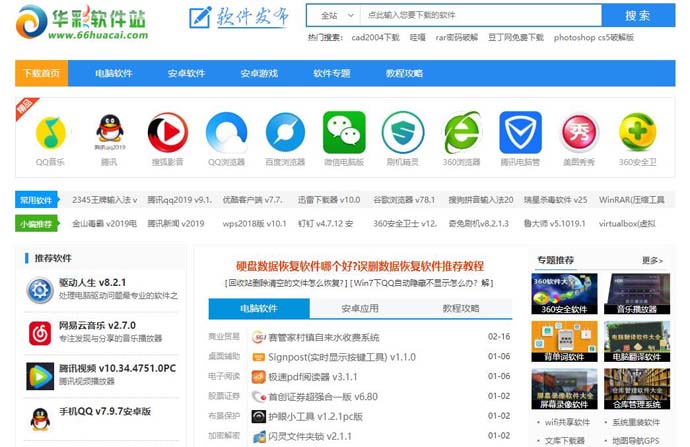
Task: Click the 手机QQ penguin icon
Action: tap(40, 419)
